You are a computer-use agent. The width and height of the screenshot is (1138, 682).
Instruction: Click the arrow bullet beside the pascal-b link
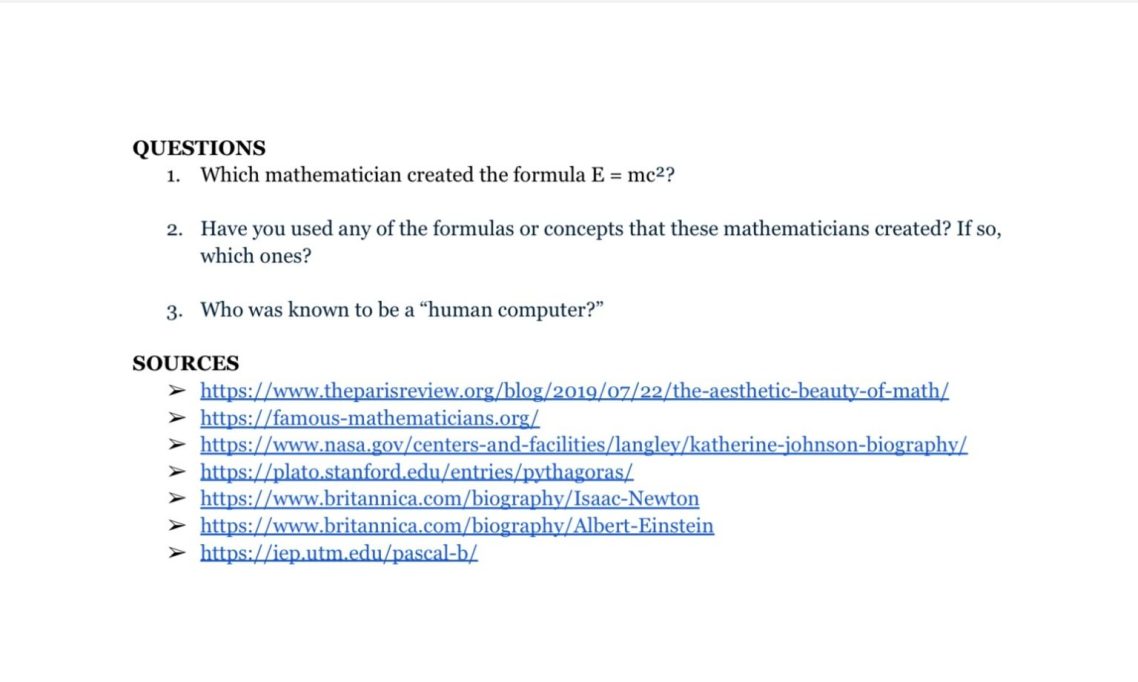click(x=177, y=553)
